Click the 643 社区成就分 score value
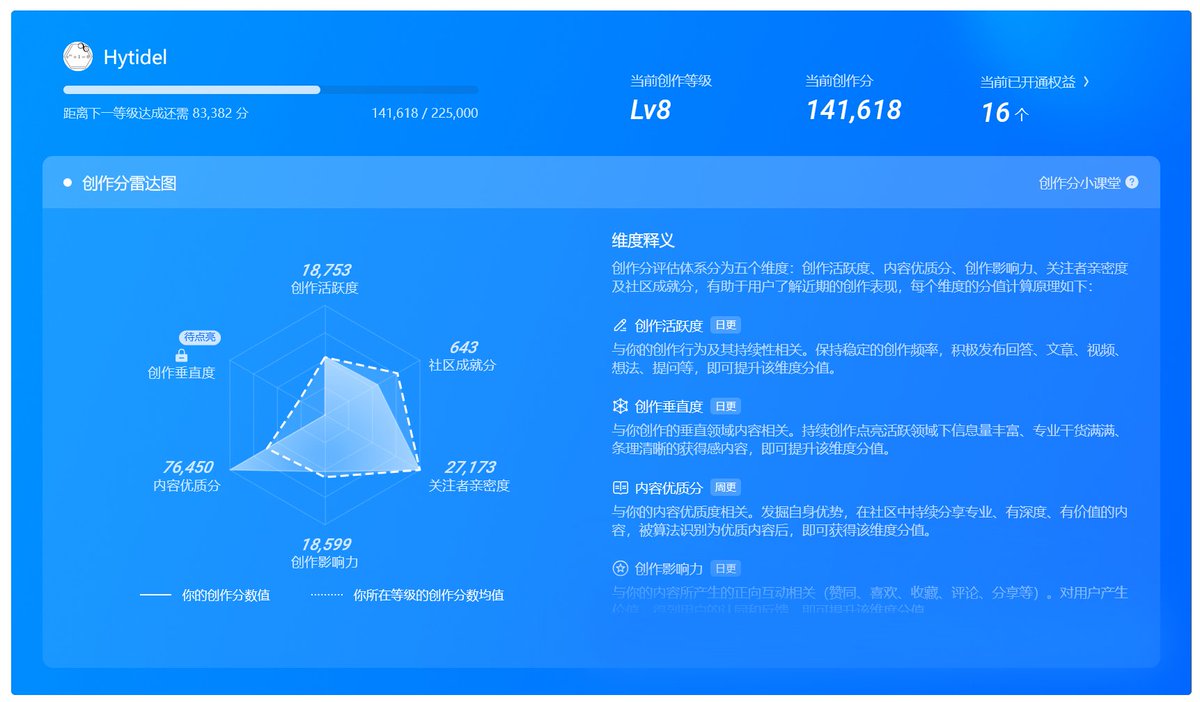This screenshot has width=1200, height=702. coord(462,348)
